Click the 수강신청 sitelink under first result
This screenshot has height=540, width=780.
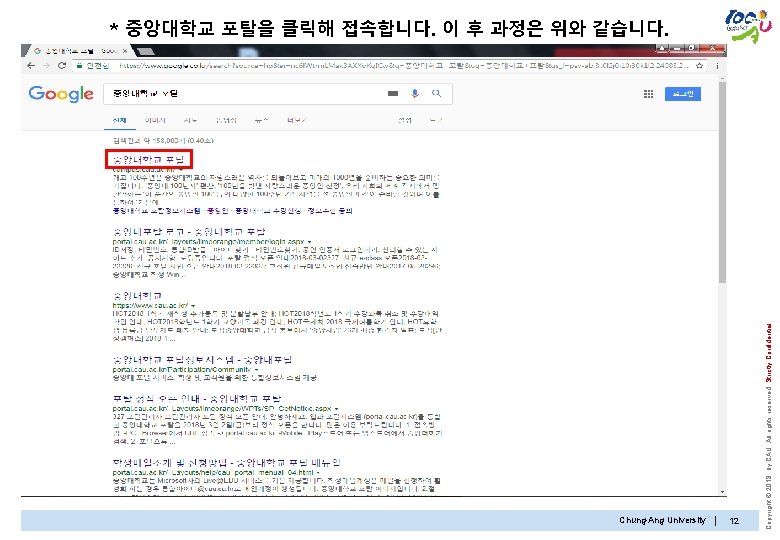click(268, 211)
